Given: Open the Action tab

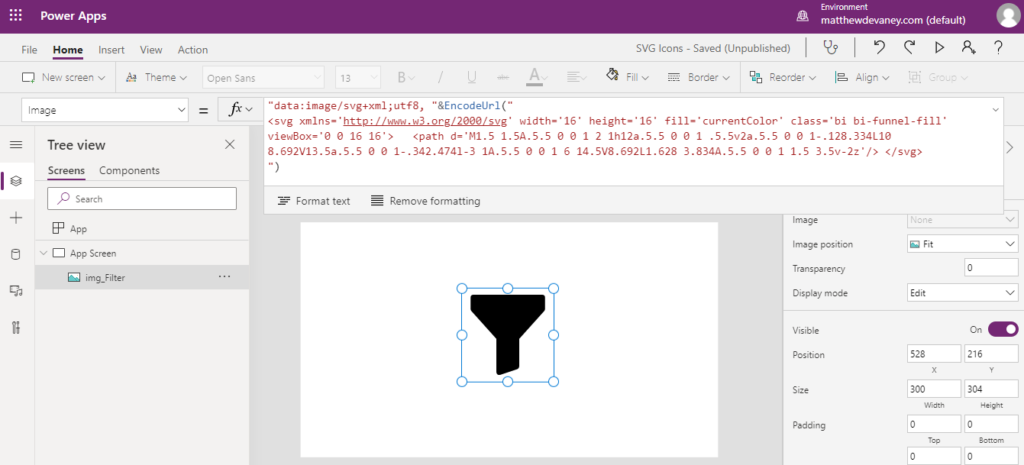Looking at the screenshot, I should (193, 50).
